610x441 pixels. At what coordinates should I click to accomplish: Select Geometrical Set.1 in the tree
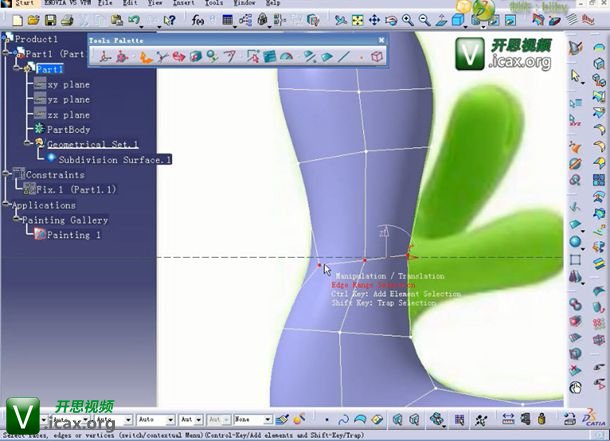93,144
